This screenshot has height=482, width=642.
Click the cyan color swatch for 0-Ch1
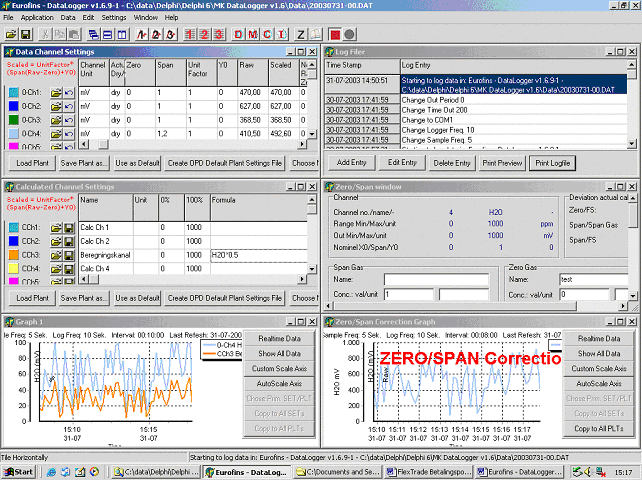click(x=14, y=93)
